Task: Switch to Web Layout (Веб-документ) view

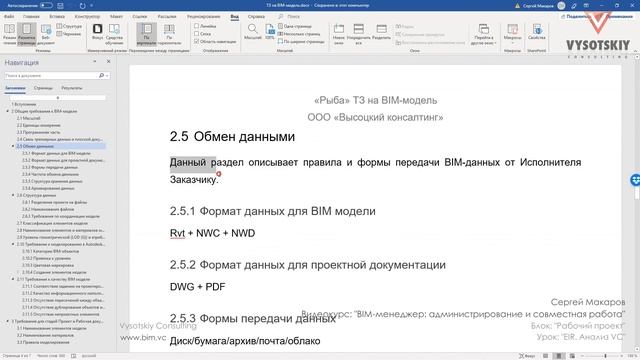Action: [x=45, y=33]
